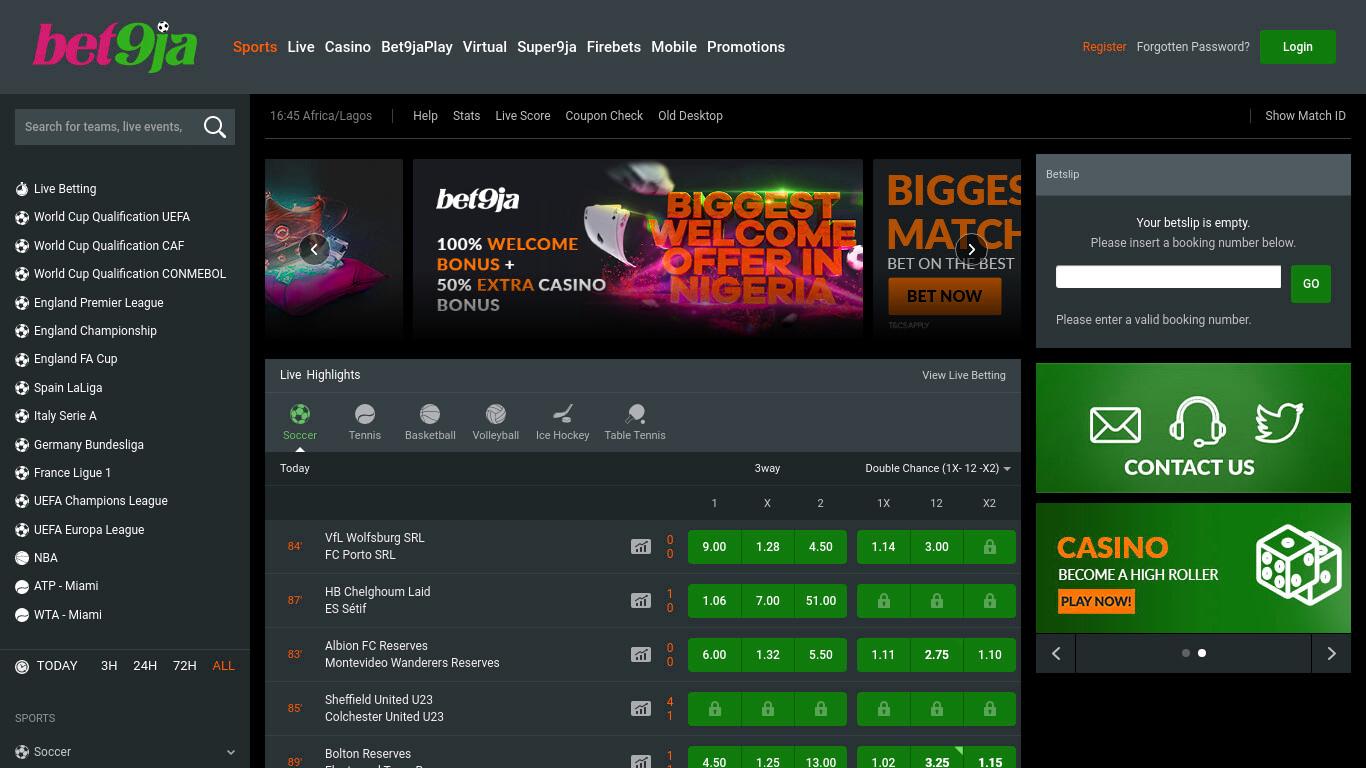Screen dimensions: 1366x768
Task: Select the second promo carousel dot
Action: (x=1202, y=653)
